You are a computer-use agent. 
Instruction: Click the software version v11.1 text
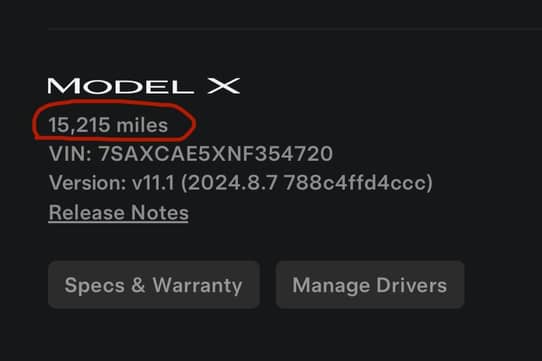[153, 182]
